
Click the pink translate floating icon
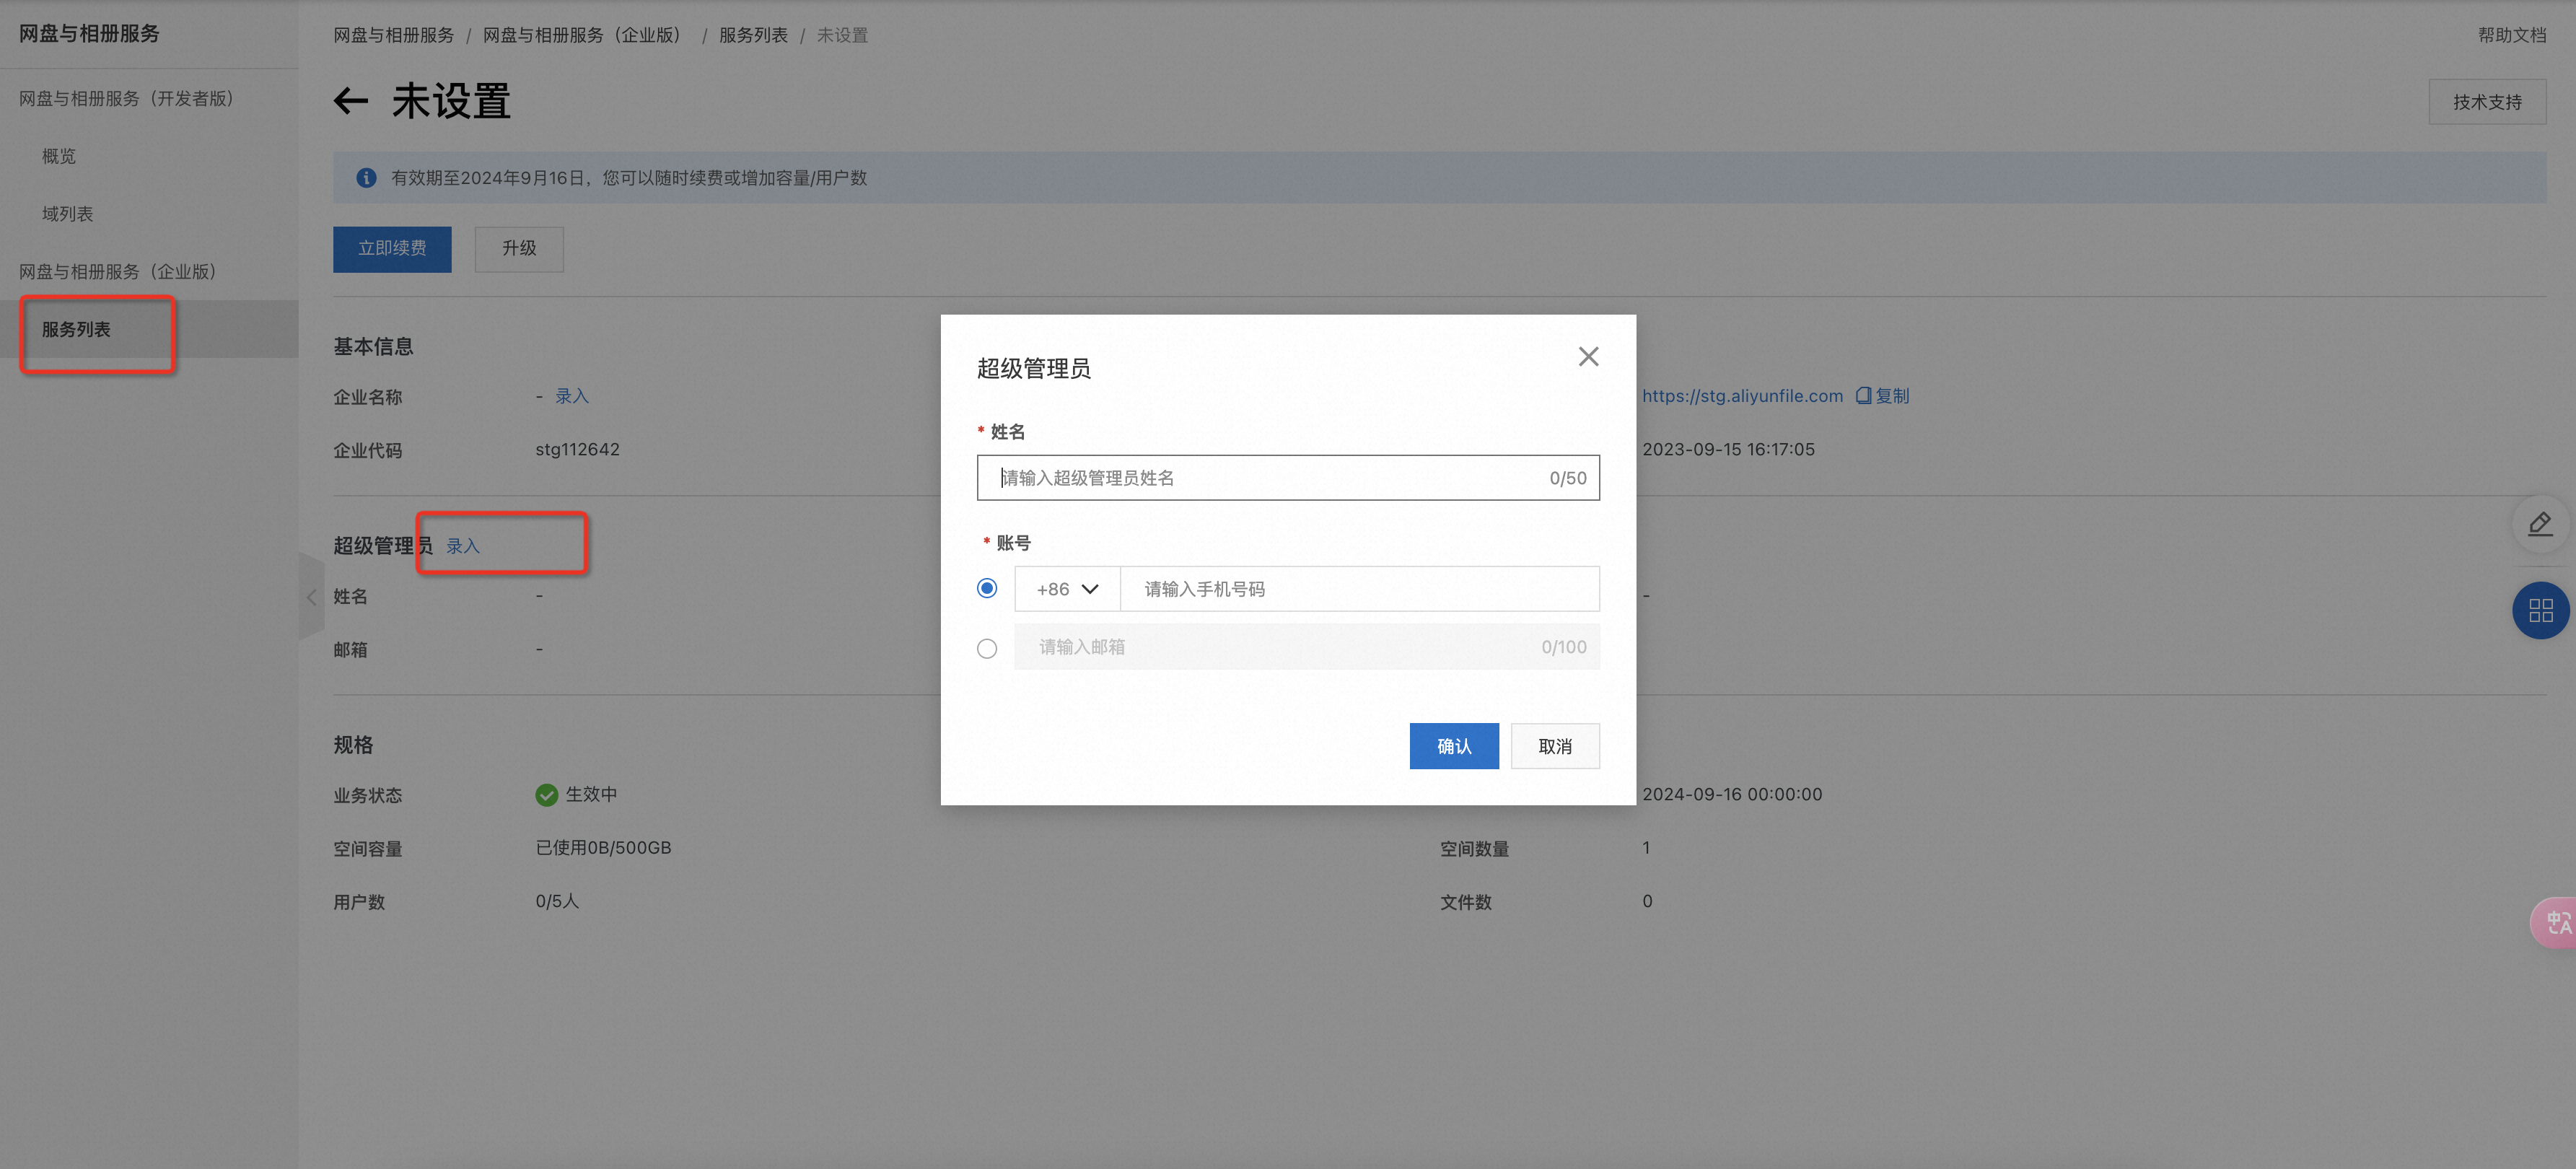point(2556,922)
